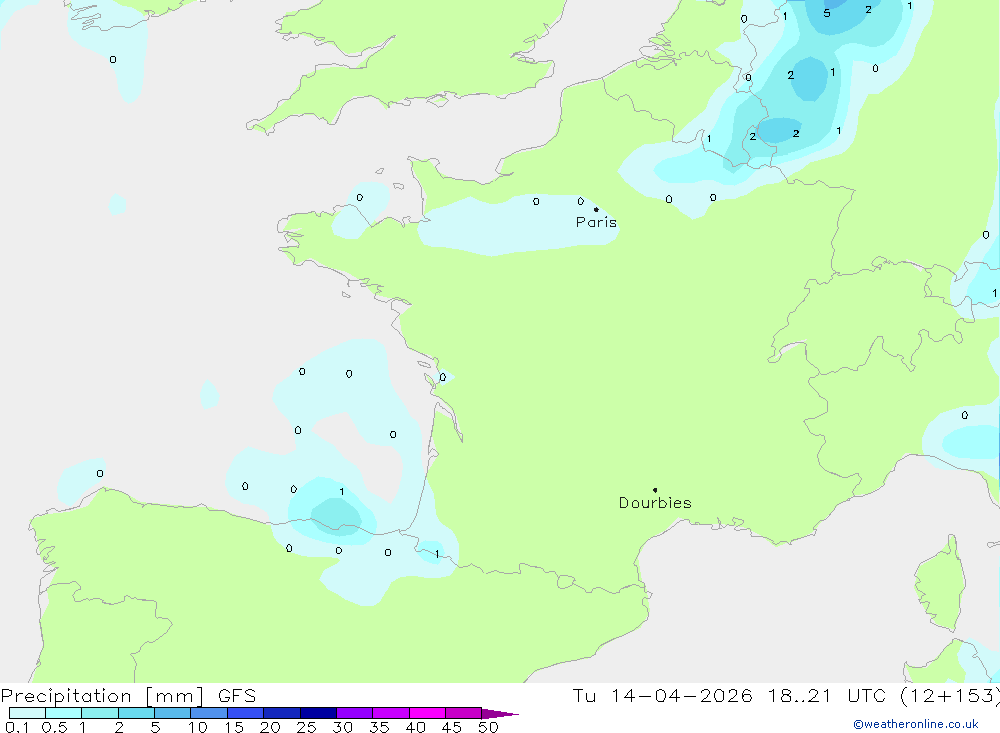The width and height of the screenshot is (1000, 733).
Task: Click the 0.5–1 mm legend color
Action: pyautogui.click(x=64, y=713)
